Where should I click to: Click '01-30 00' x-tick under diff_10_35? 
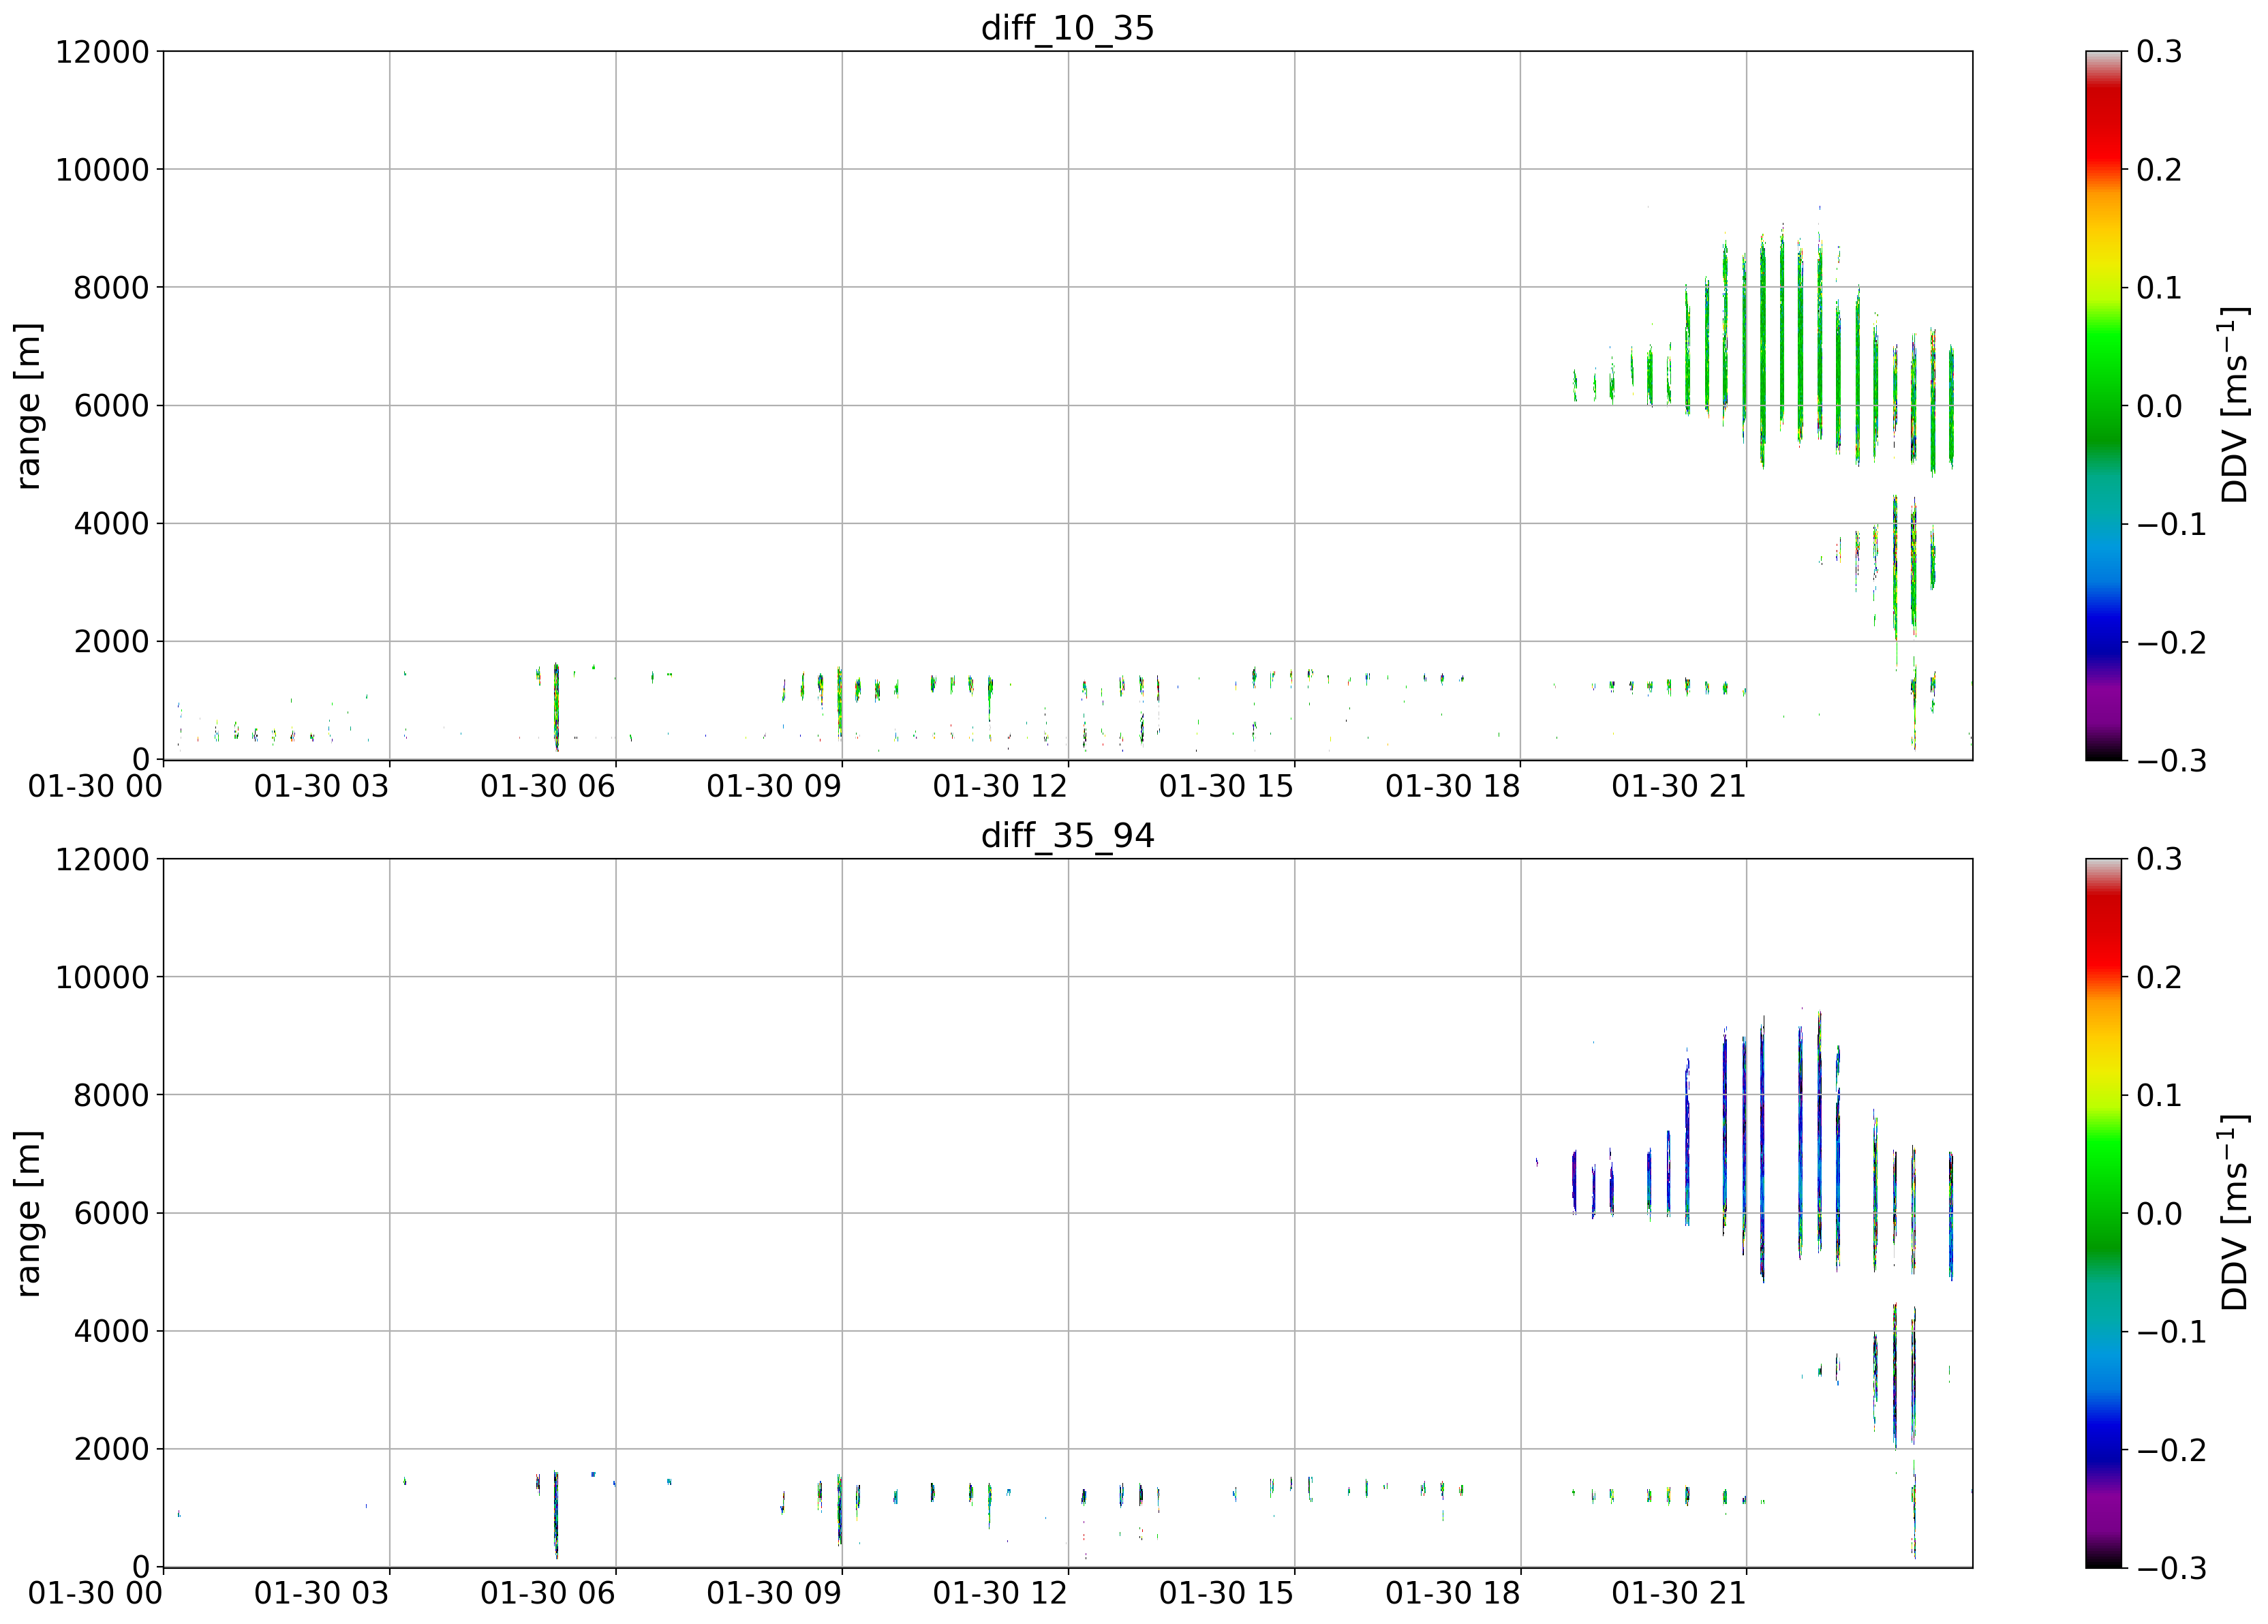pos(95,787)
